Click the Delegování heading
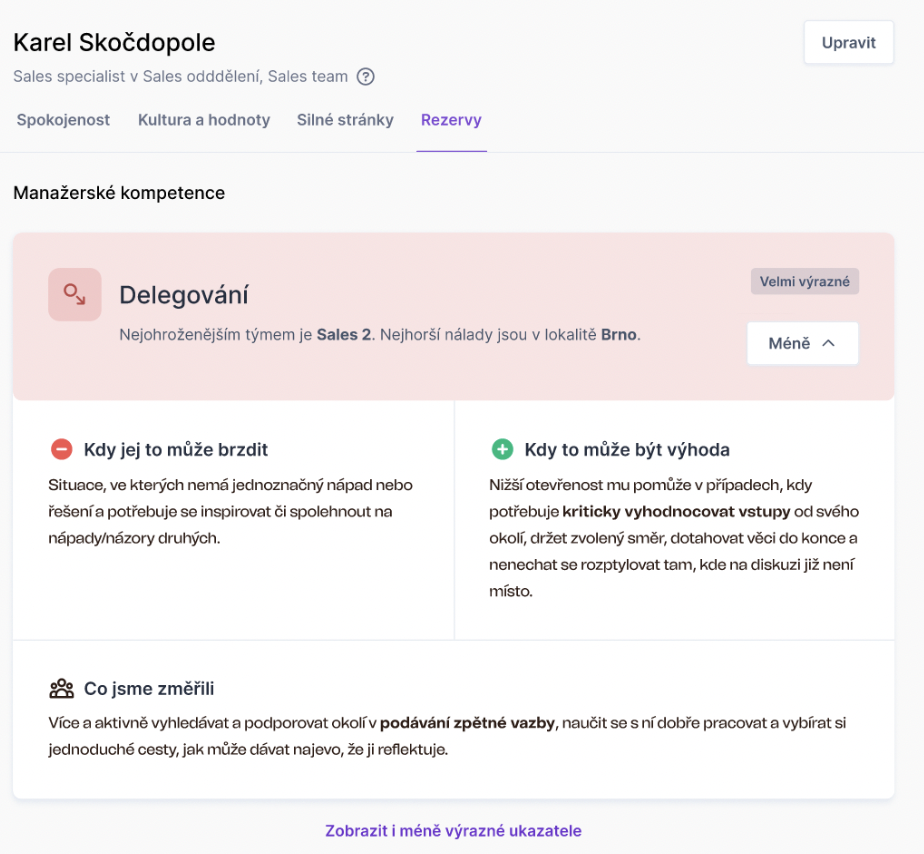 click(184, 295)
